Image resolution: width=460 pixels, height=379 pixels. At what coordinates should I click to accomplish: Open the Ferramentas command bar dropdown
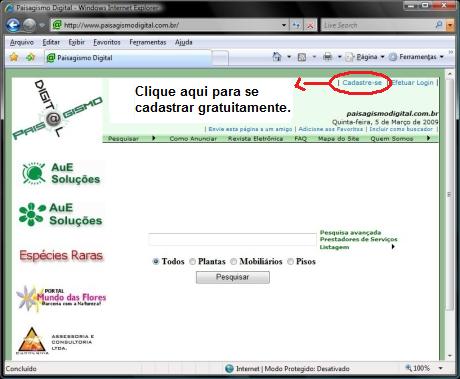(x=417, y=57)
